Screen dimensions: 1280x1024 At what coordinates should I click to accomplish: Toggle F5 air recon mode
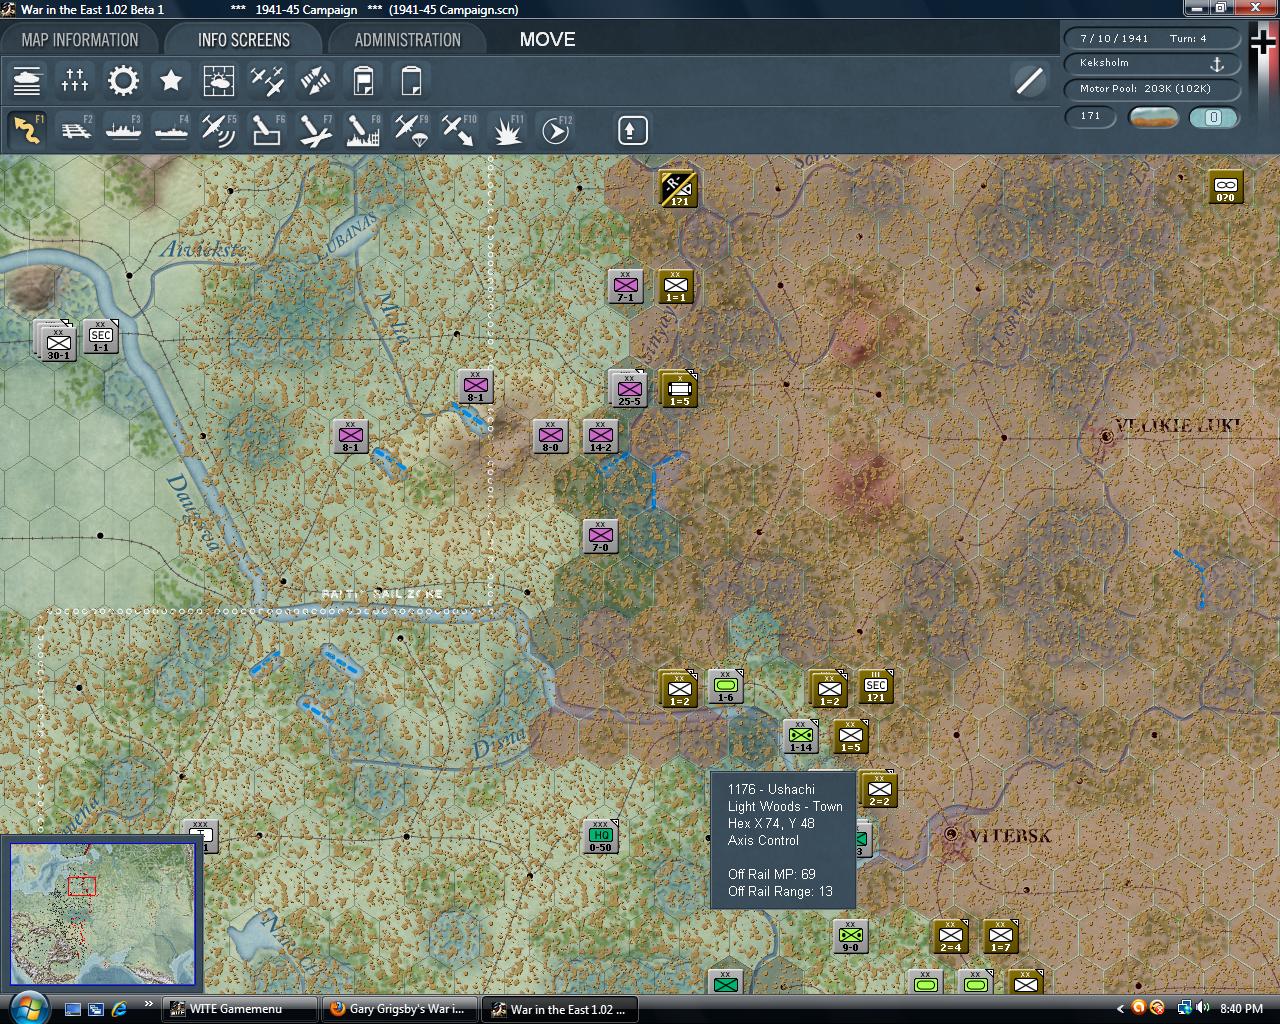pyautogui.click(x=219, y=130)
